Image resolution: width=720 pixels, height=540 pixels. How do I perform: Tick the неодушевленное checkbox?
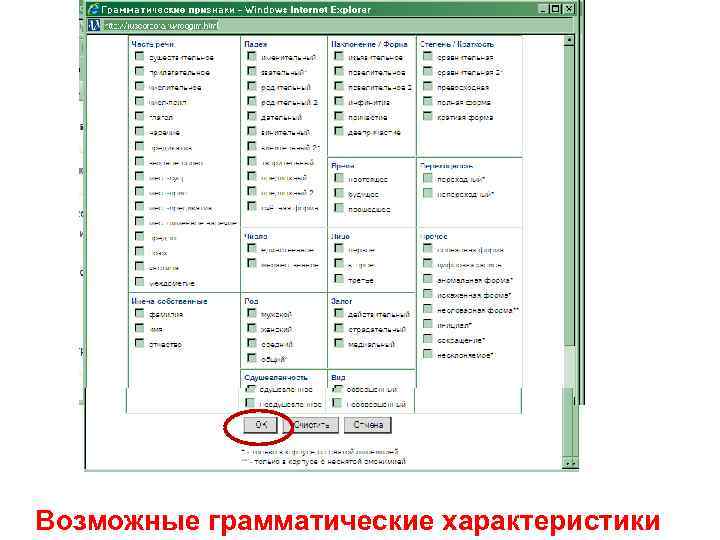pos(250,403)
